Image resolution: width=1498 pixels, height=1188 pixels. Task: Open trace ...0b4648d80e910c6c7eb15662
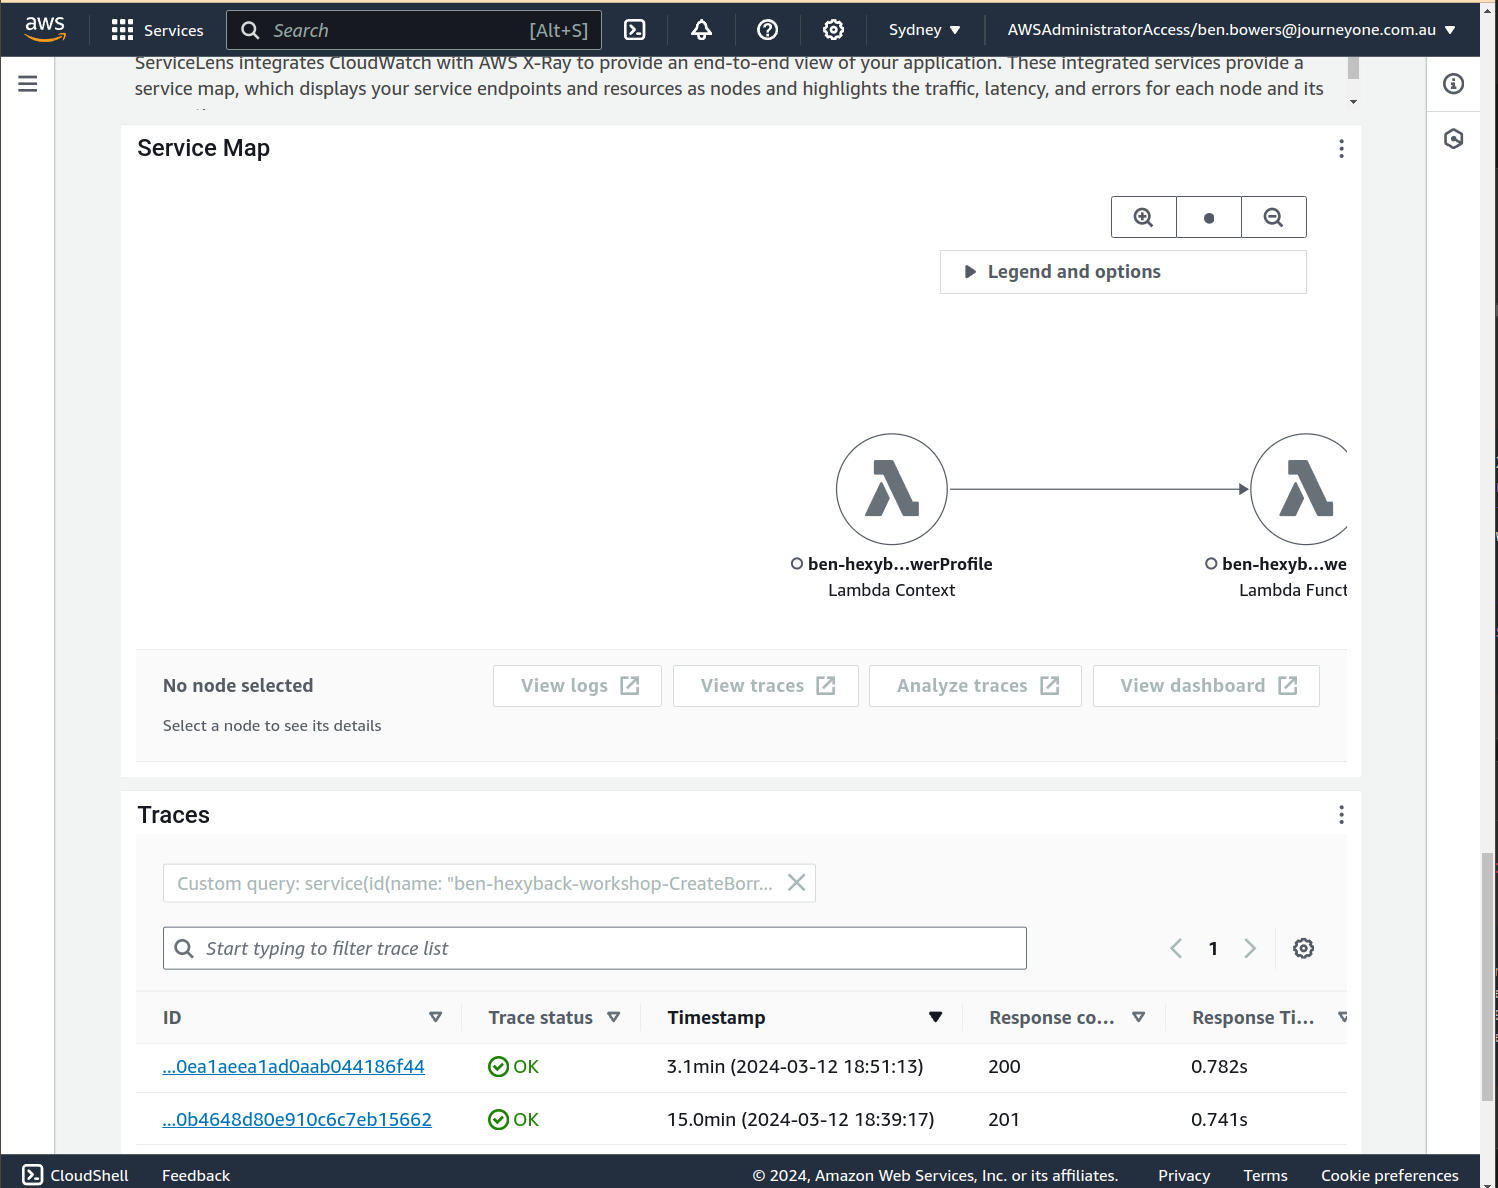click(x=297, y=1120)
